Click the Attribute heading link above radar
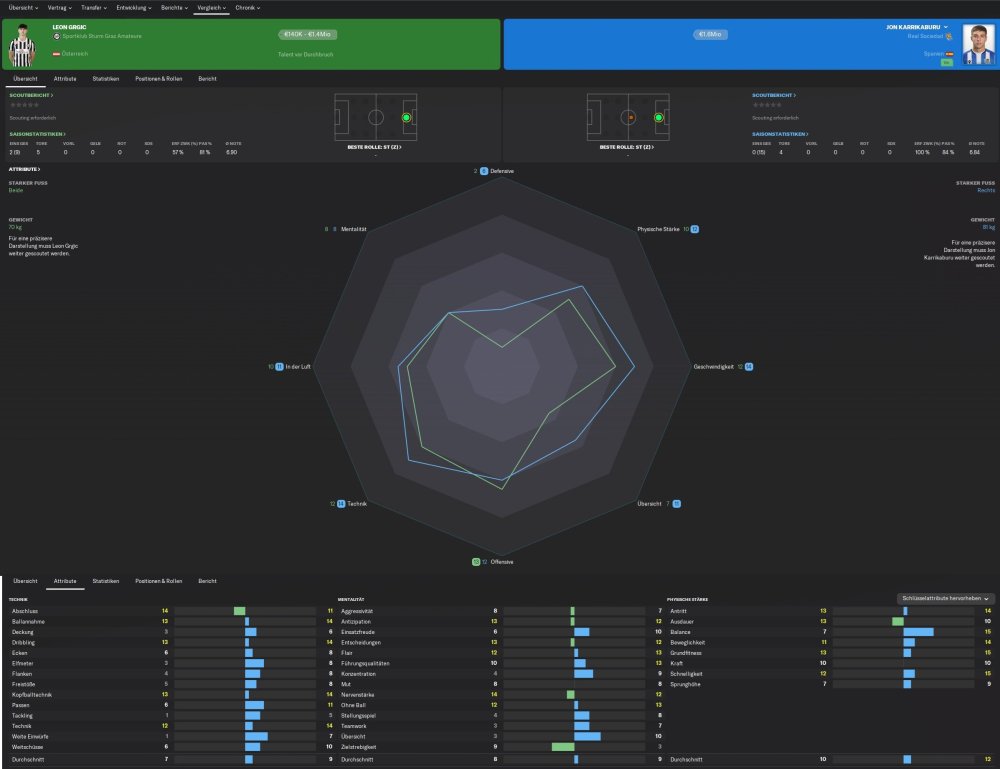The width and height of the screenshot is (1000, 769). (24, 169)
